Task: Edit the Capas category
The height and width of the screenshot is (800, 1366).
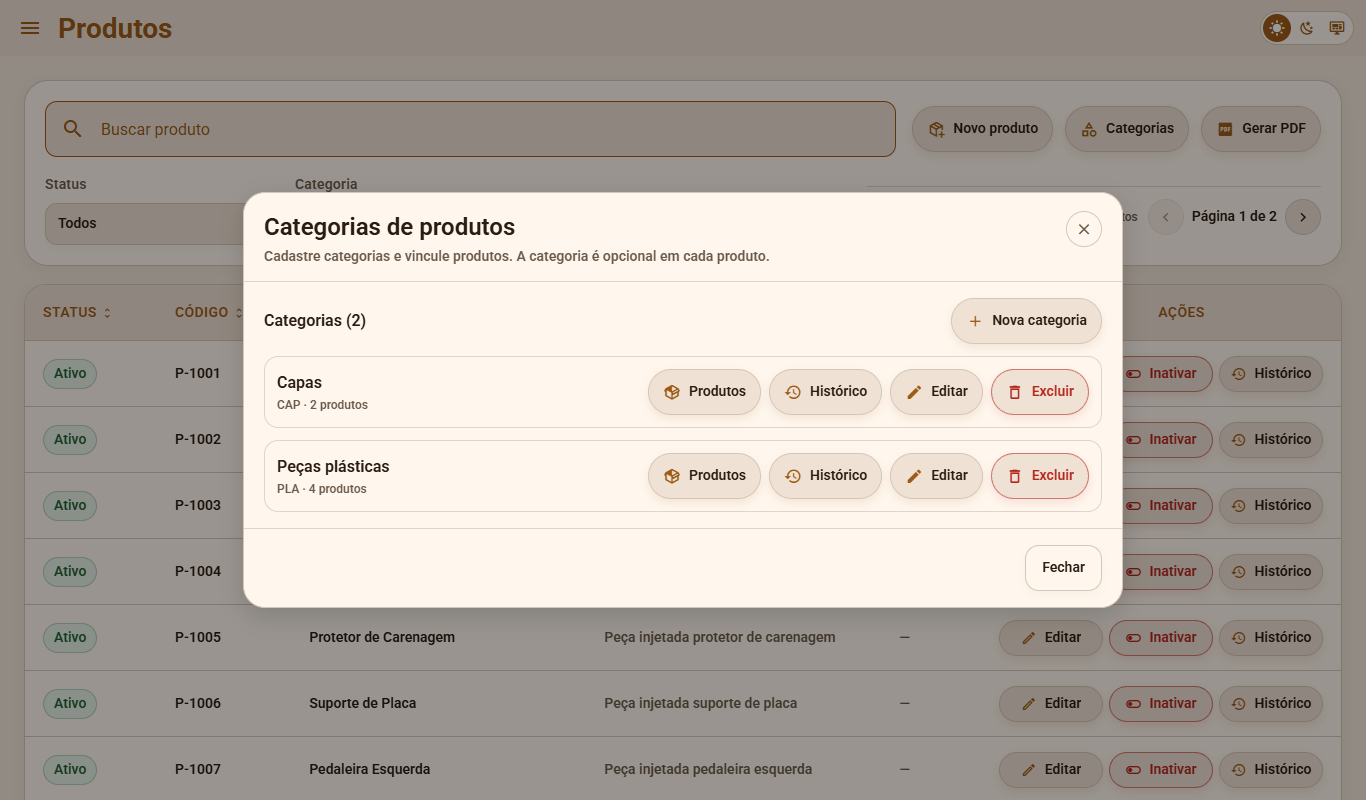Action: [936, 392]
